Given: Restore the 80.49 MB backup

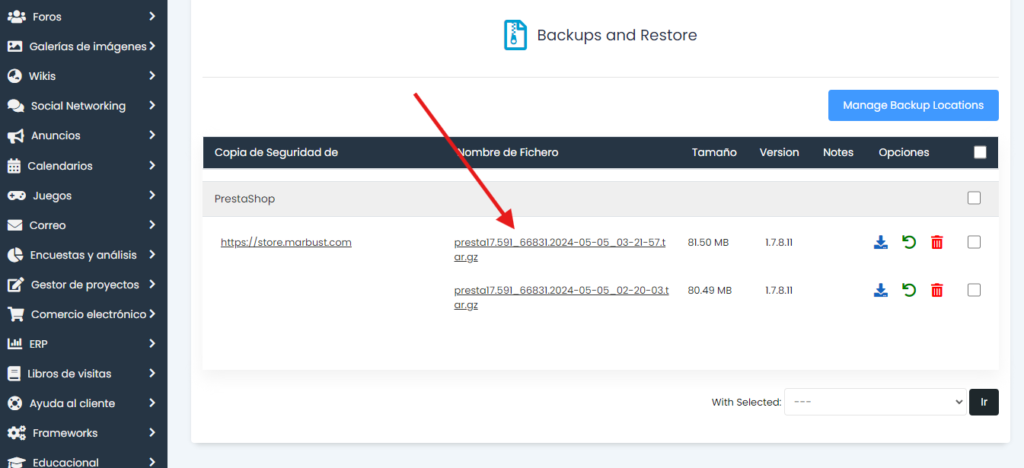Looking at the screenshot, I should point(909,290).
